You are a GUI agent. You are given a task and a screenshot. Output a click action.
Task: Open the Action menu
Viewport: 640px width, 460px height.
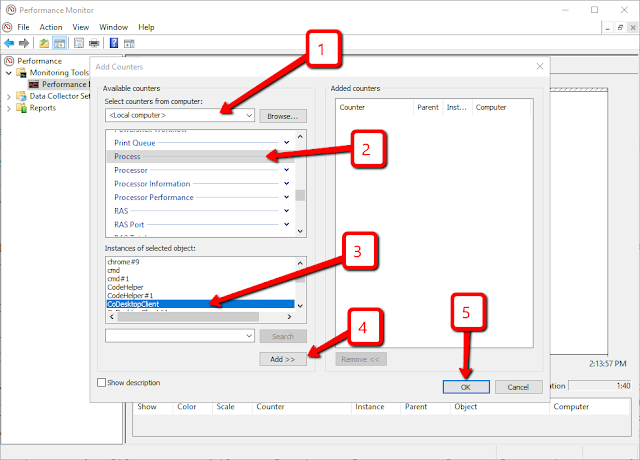tap(51, 27)
